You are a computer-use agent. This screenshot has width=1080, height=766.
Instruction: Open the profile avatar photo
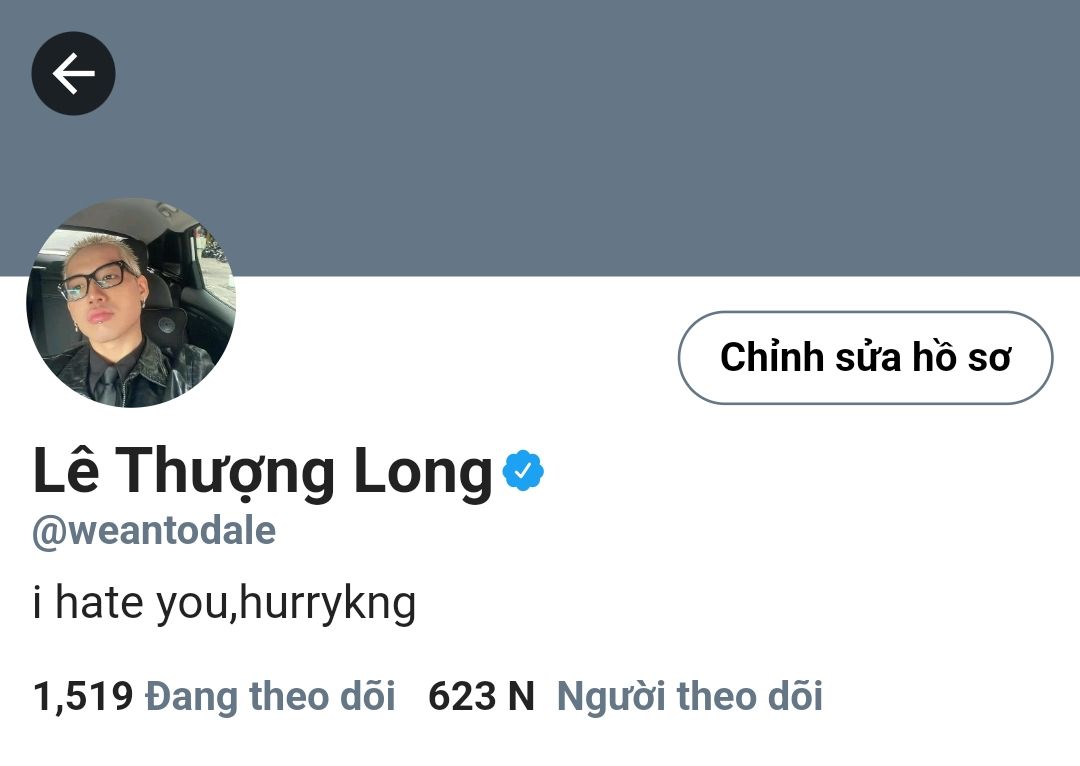coord(131,302)
